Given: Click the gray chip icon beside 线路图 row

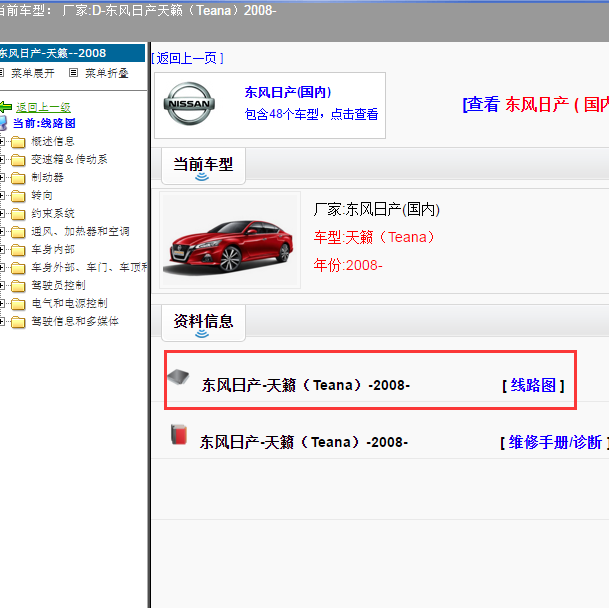Looking at the screenshot, I should 178,377.
